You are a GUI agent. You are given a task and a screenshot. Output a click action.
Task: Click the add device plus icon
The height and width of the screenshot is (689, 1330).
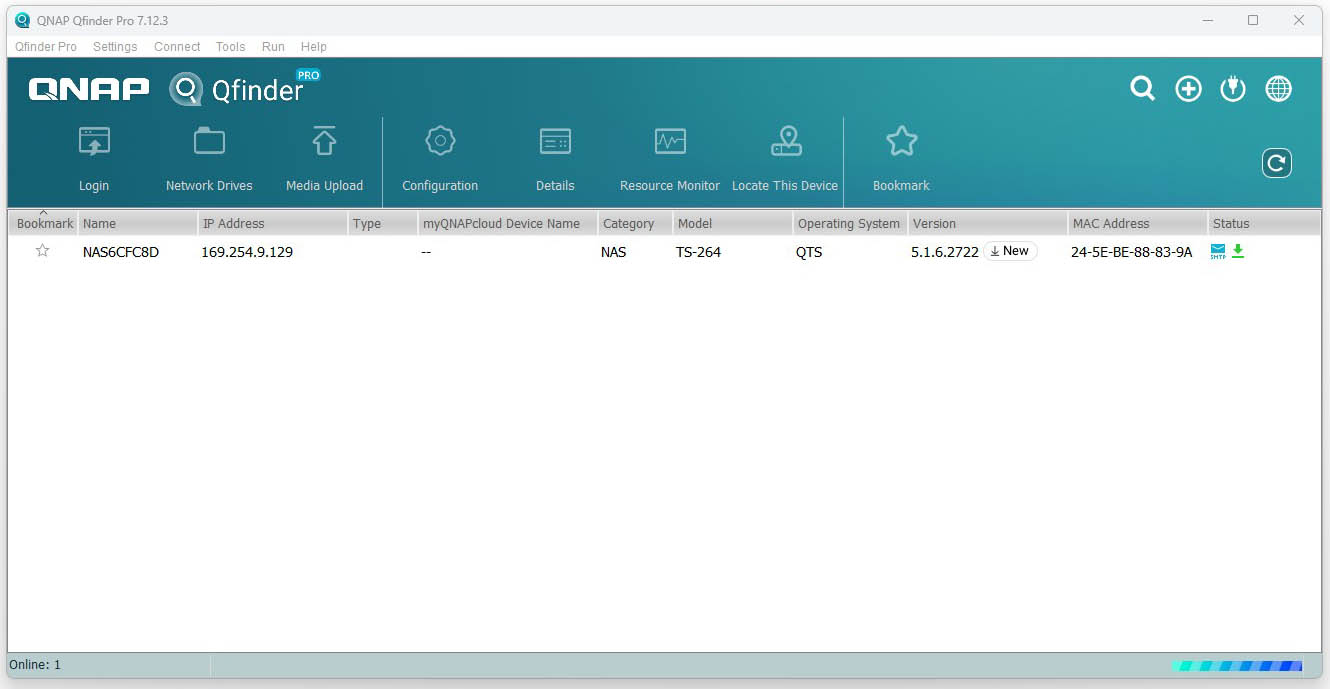[1188, 89]
